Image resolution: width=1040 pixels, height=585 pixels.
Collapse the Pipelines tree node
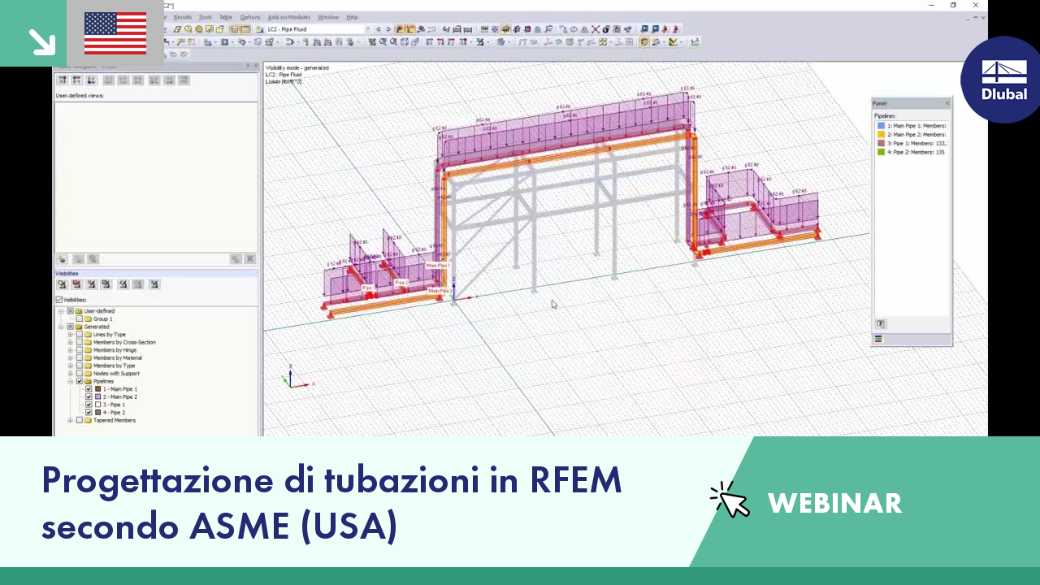pos(70,381)
